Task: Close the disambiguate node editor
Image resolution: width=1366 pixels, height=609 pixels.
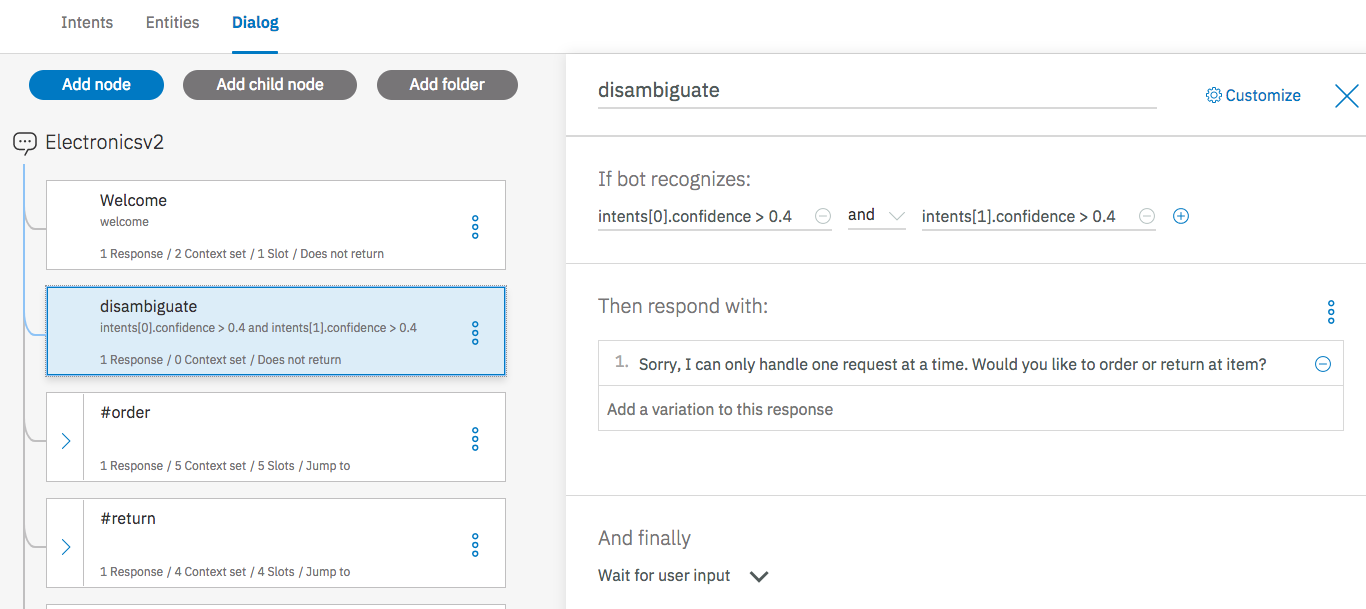Action: coord(1346,95)
